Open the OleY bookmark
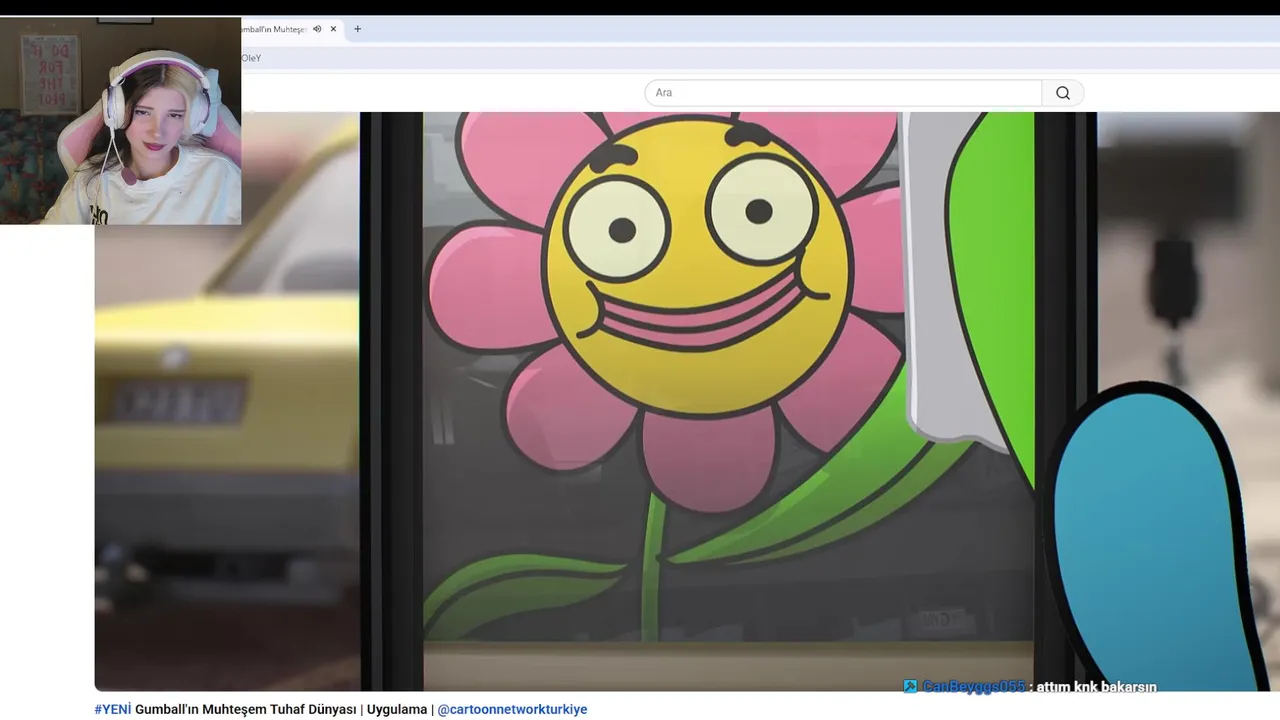 tap(251, 58)
